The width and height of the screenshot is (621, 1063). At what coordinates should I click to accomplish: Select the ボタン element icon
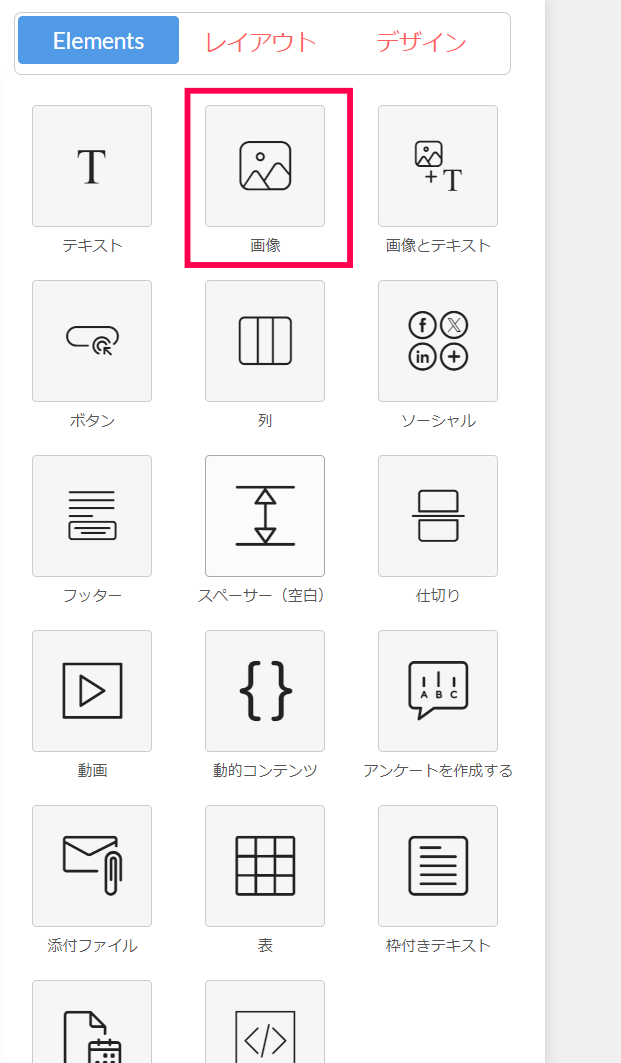point(92,341)
